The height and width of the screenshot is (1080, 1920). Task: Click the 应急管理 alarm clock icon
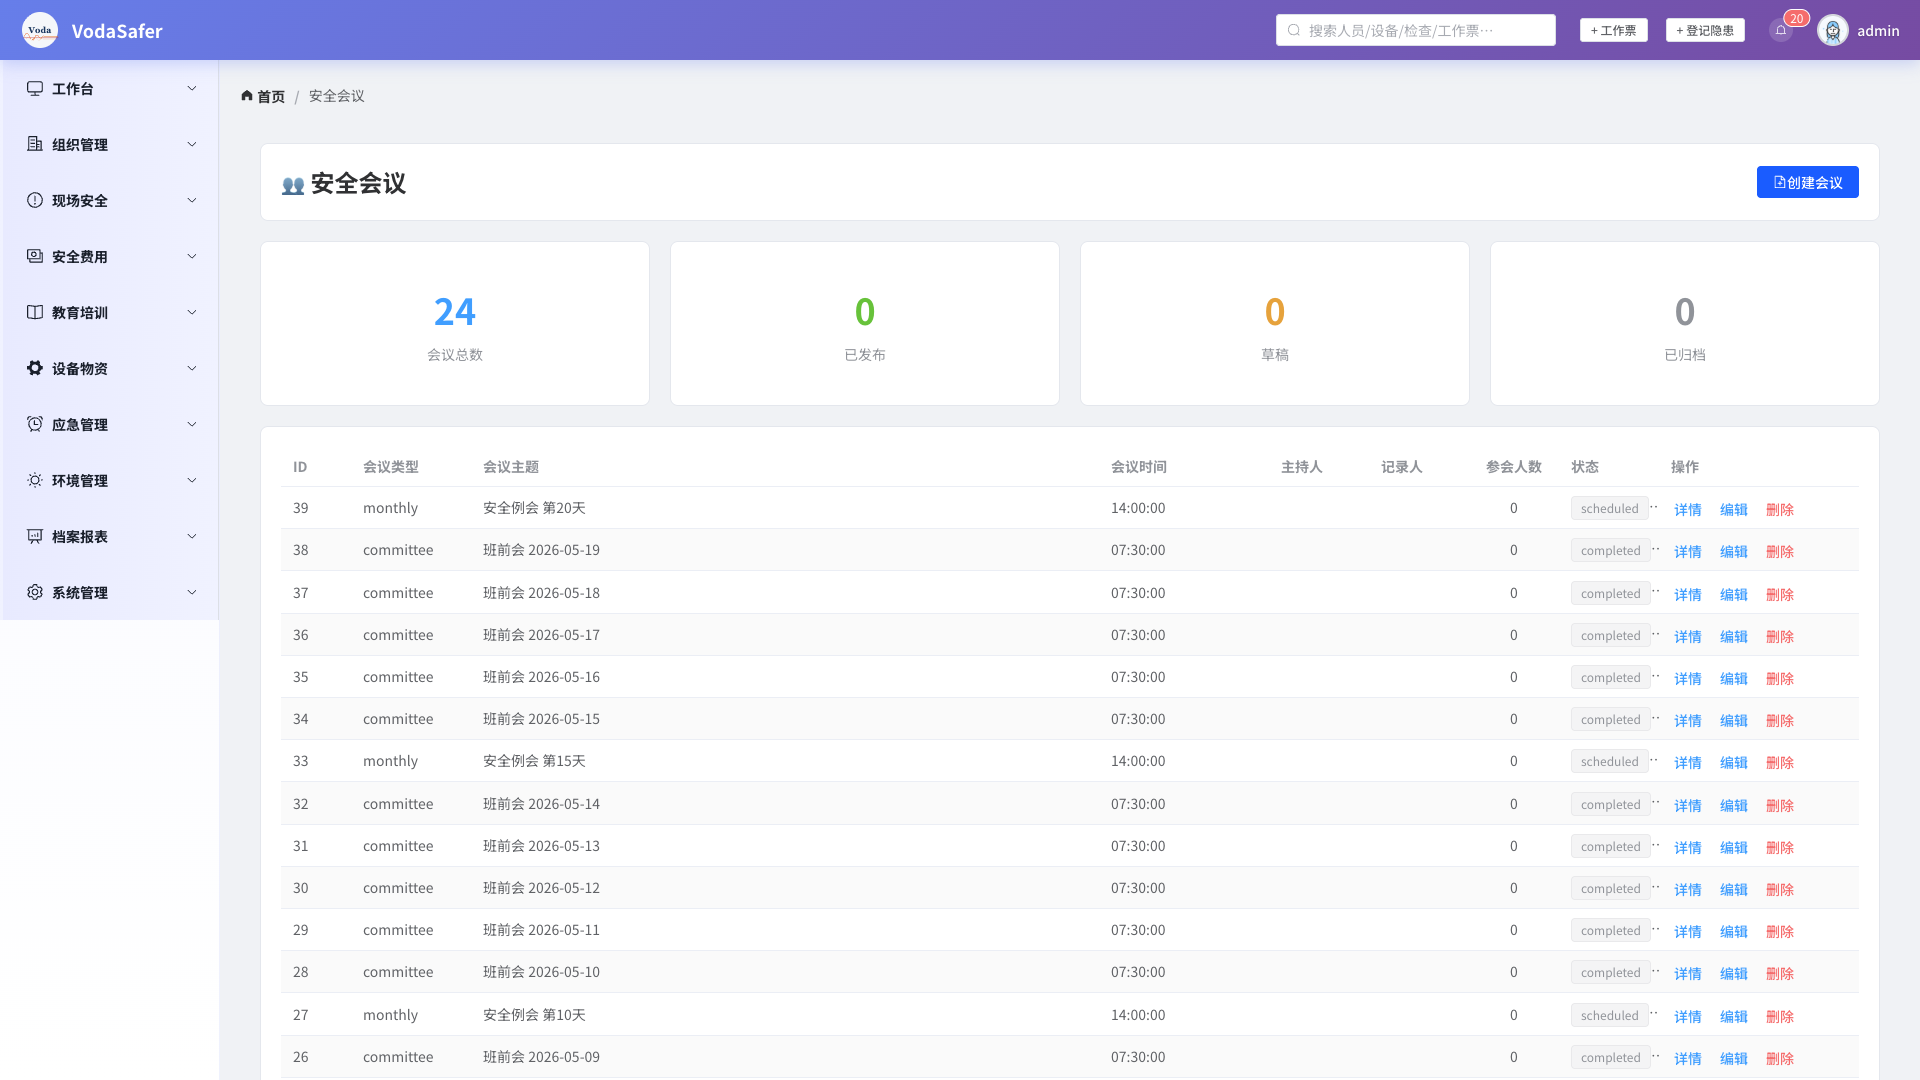(x=35, y=424)
